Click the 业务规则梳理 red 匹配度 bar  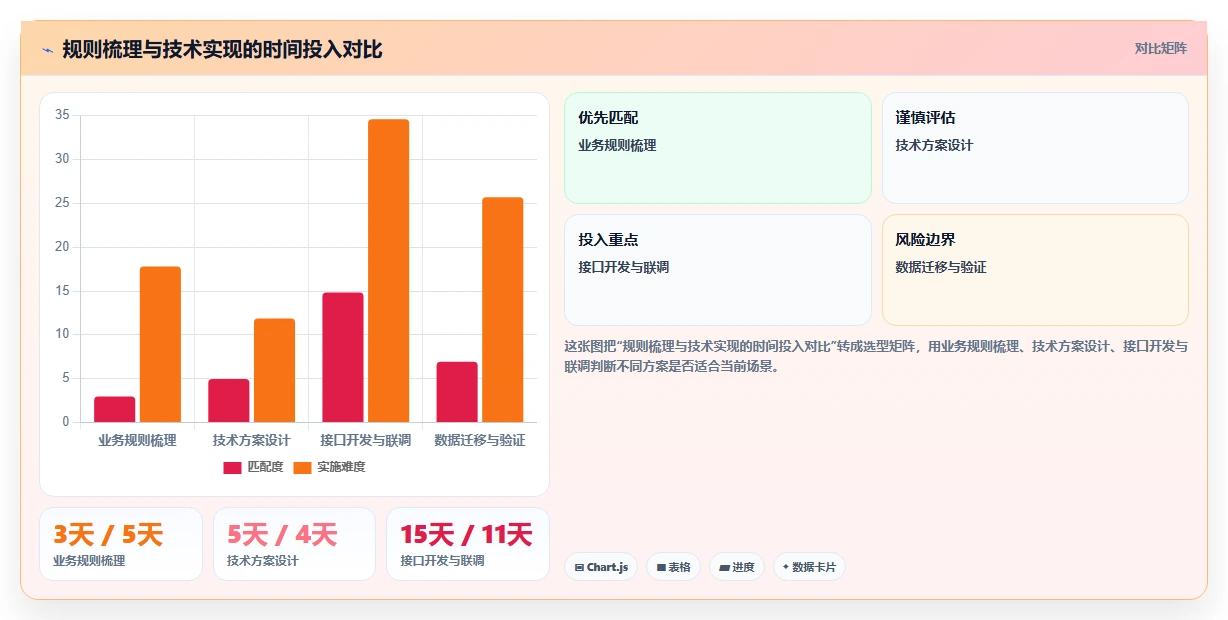(115, 409)
